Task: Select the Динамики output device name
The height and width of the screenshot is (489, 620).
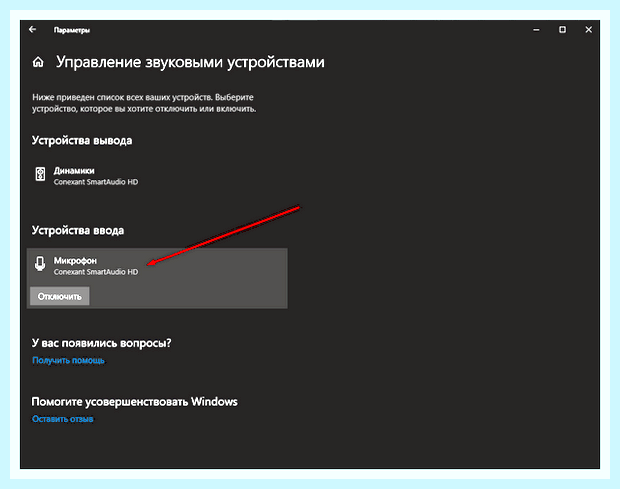Action: 74,171
